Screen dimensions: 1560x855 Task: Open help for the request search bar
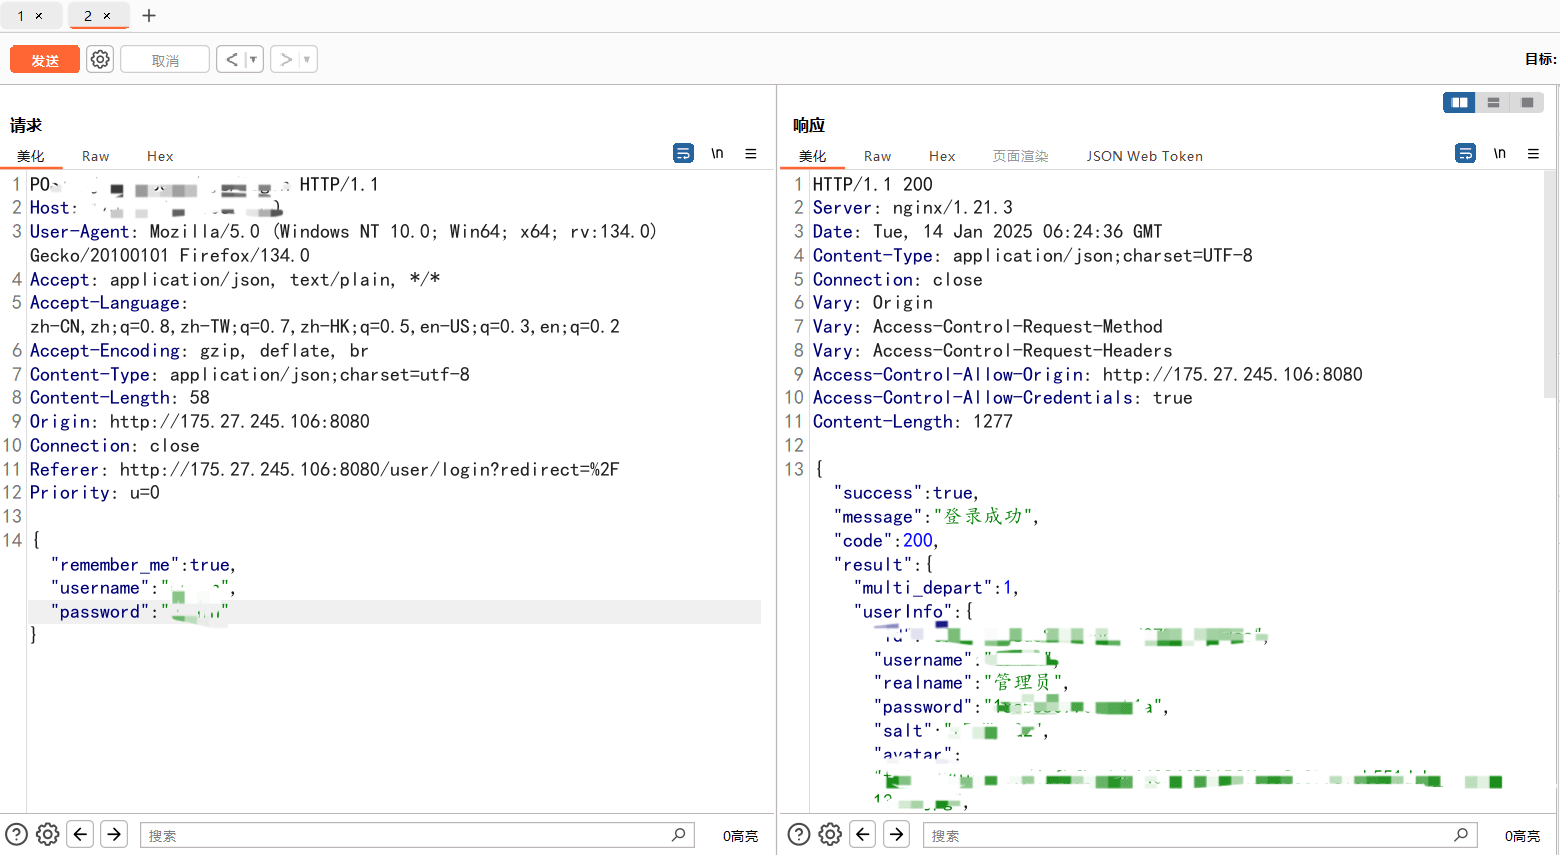17,834
